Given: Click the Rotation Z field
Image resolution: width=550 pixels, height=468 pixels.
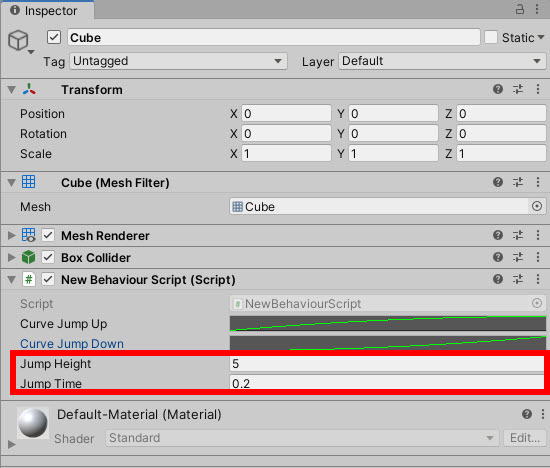Looking at the screenshot, I should [501, 134].
